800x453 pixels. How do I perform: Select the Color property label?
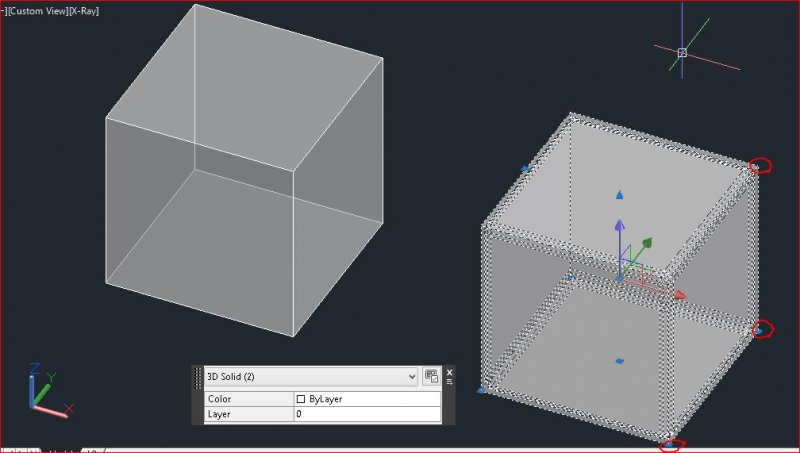pos(249,399)
